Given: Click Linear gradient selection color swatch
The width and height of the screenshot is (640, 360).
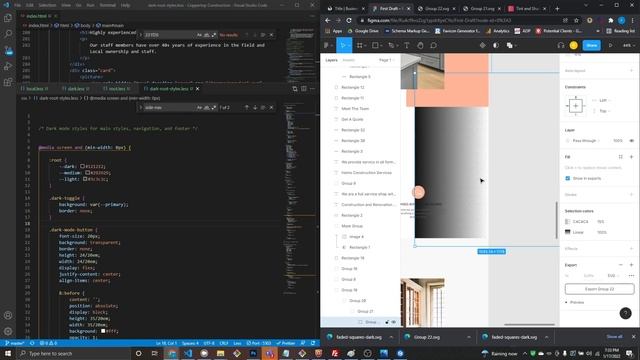Looking at the screenshot, I should [x=567, y=232].
